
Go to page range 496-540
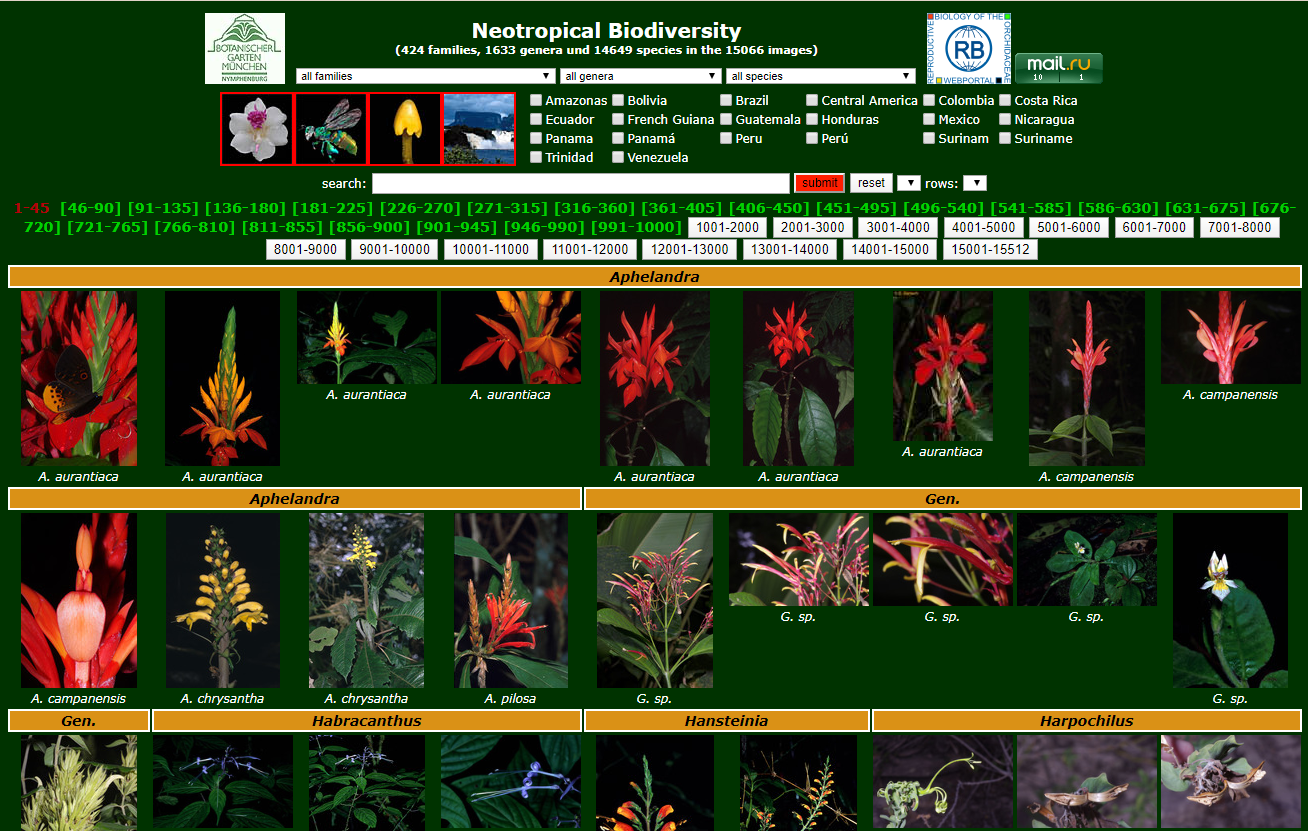[941, 208]
